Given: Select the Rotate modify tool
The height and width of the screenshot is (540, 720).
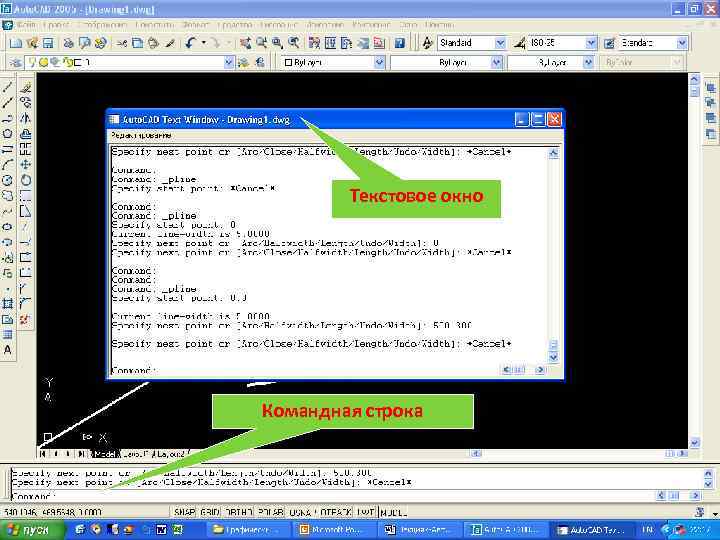Looking at the screenshot, I should pos(25,180).
